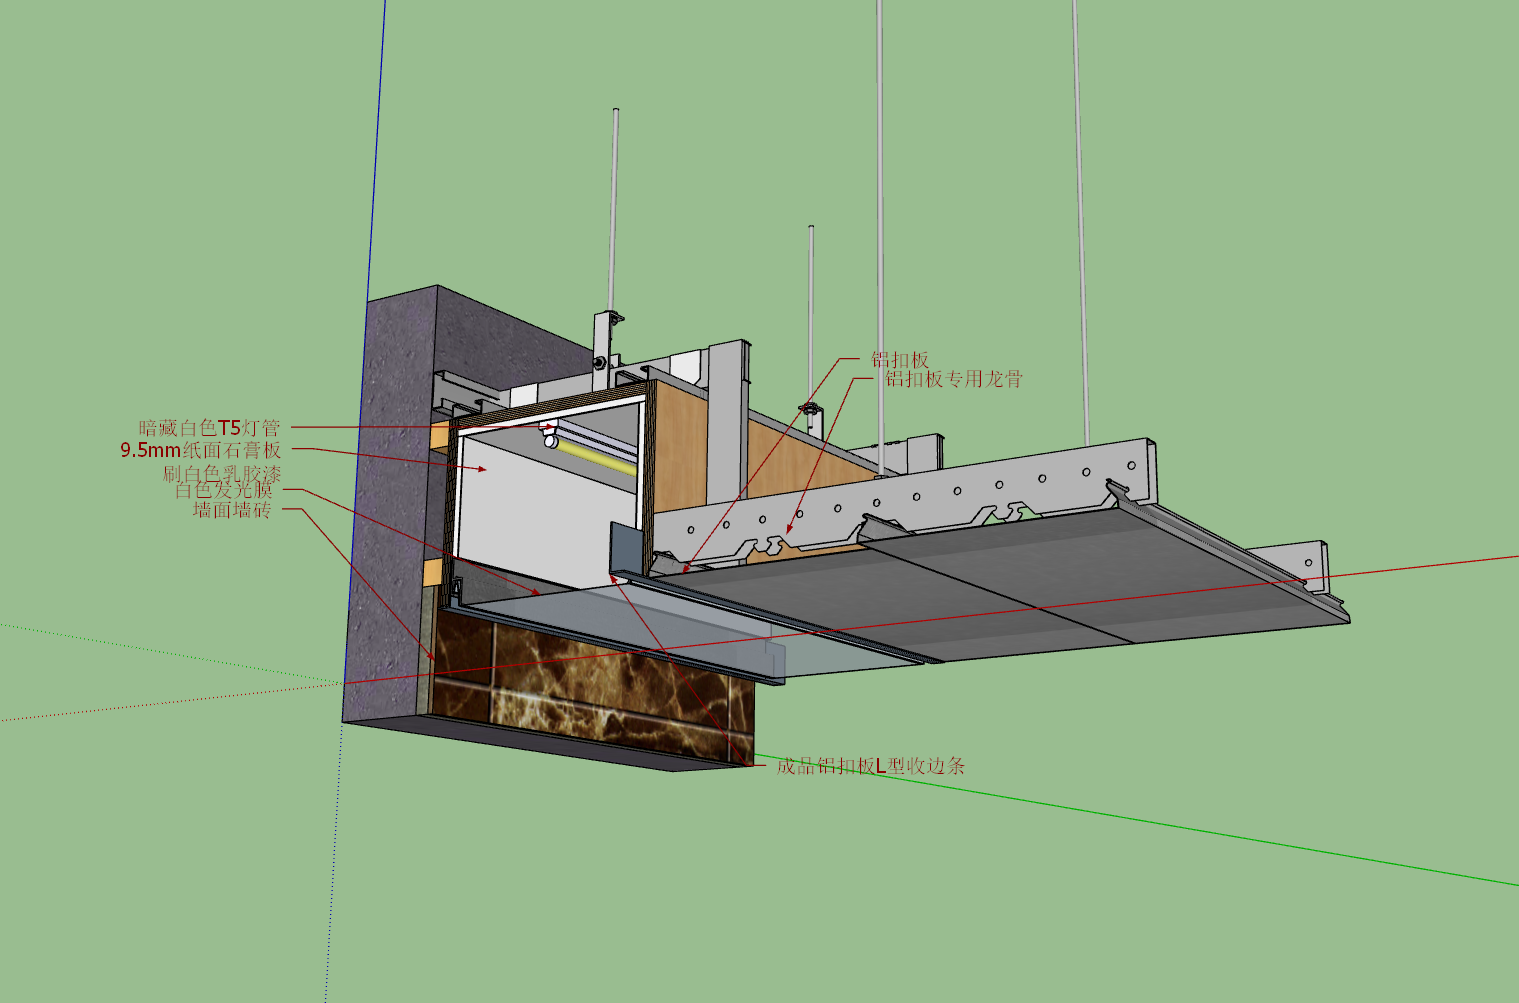The height and width of the screenshot is (1003, 1519).
Task: Click the blue vertical axis line
Action: click(x=364, y=340)
